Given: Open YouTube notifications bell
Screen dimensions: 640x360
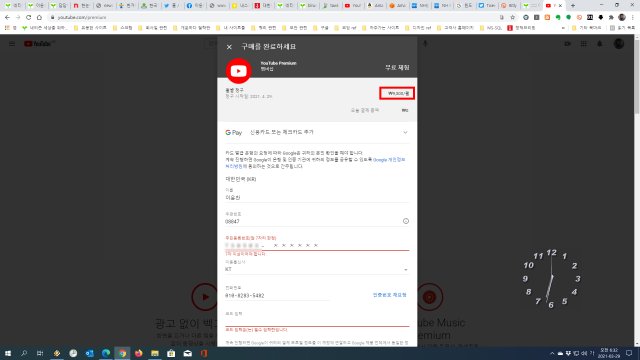Looking at the screenshot, I should pos(600,44).
